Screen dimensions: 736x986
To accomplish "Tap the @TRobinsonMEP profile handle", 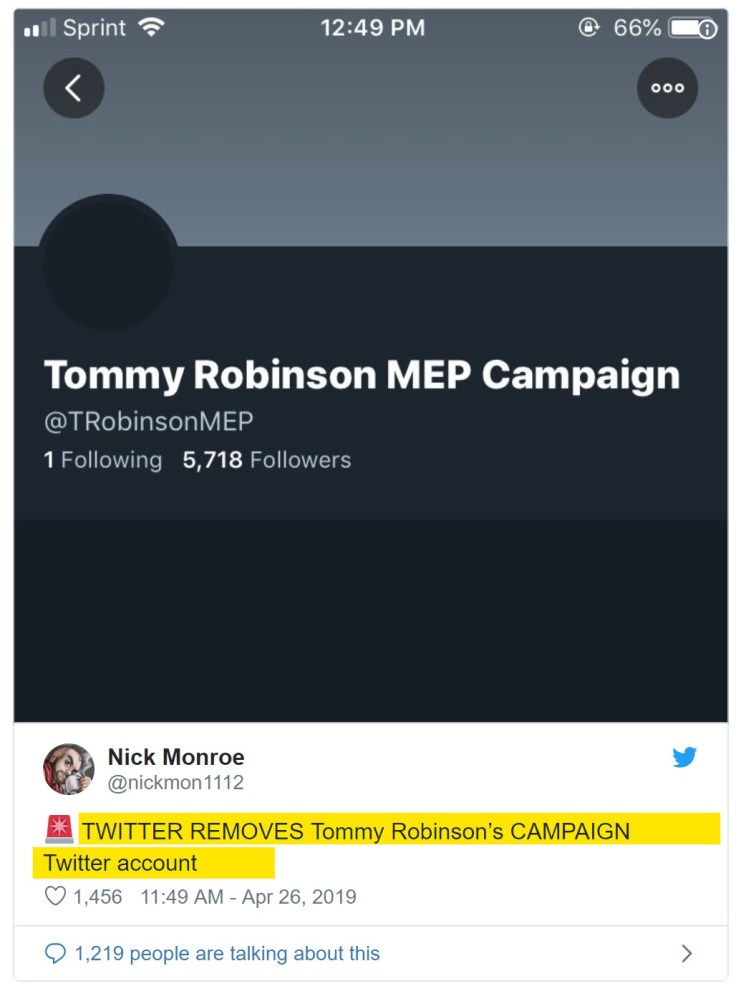I will coord(149,421).
